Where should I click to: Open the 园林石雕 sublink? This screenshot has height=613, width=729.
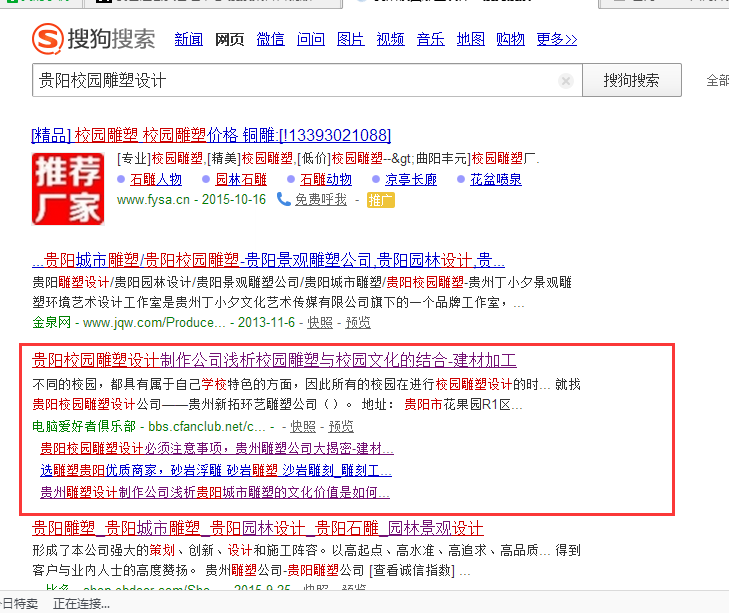(241, 180)
